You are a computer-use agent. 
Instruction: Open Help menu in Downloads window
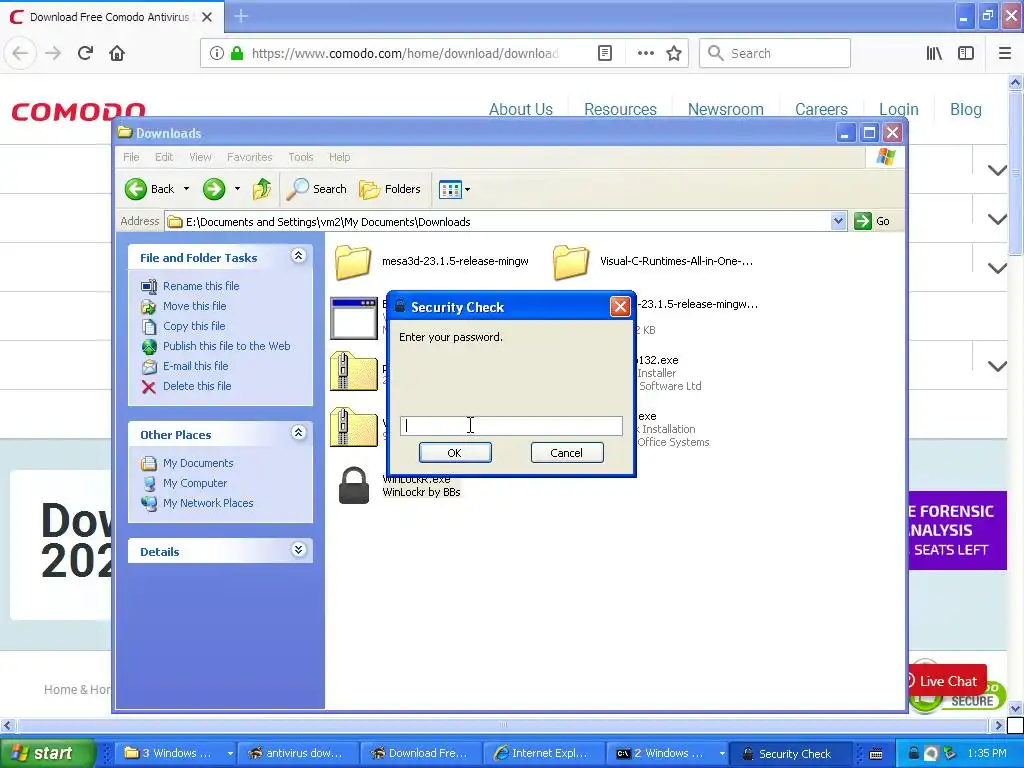click(x=339, y=157)
